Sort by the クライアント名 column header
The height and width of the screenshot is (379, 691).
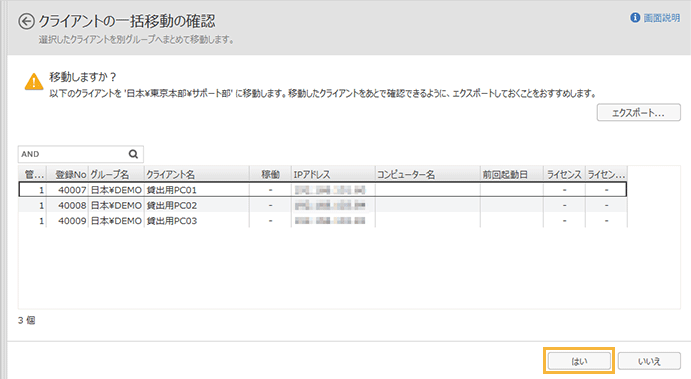[x=197, y=175]
